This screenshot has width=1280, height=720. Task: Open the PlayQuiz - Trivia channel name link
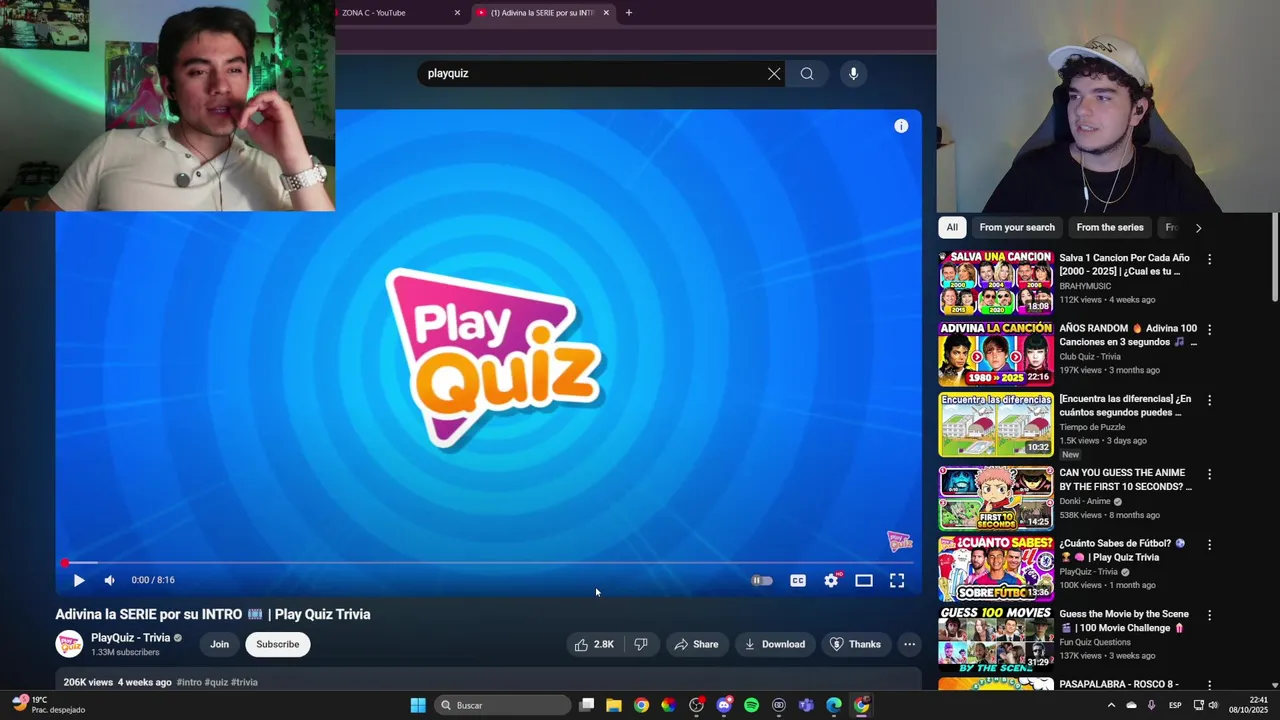(x=131, y=638)
